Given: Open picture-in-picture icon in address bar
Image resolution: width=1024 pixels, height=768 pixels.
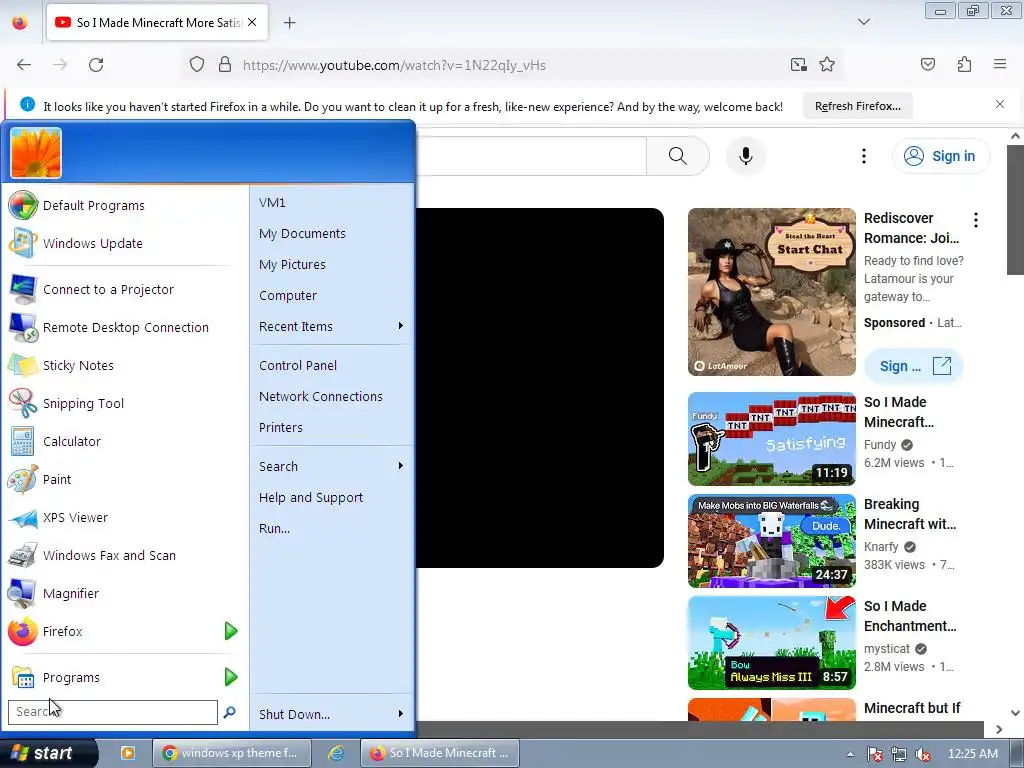Looking at the screenshot, I should click(x=798, y=65).
